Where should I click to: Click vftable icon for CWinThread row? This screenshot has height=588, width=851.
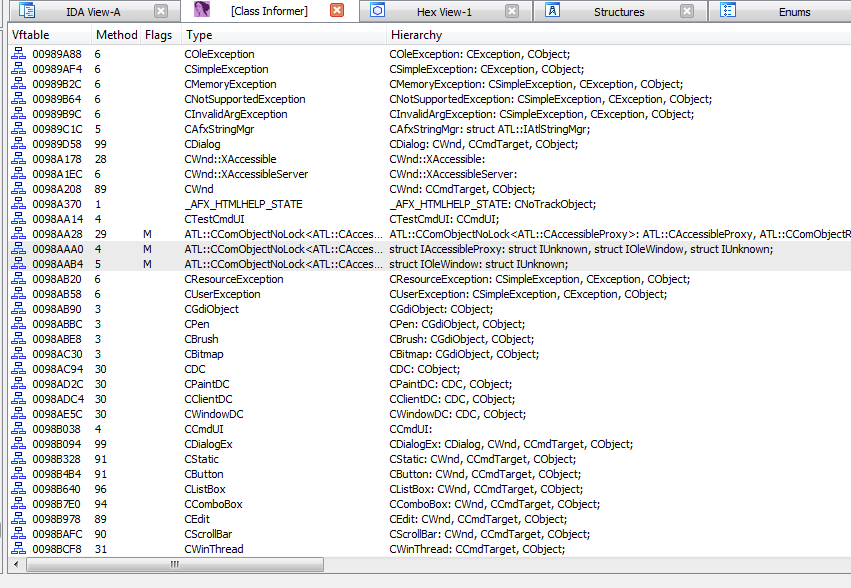[x=18, y=549]
